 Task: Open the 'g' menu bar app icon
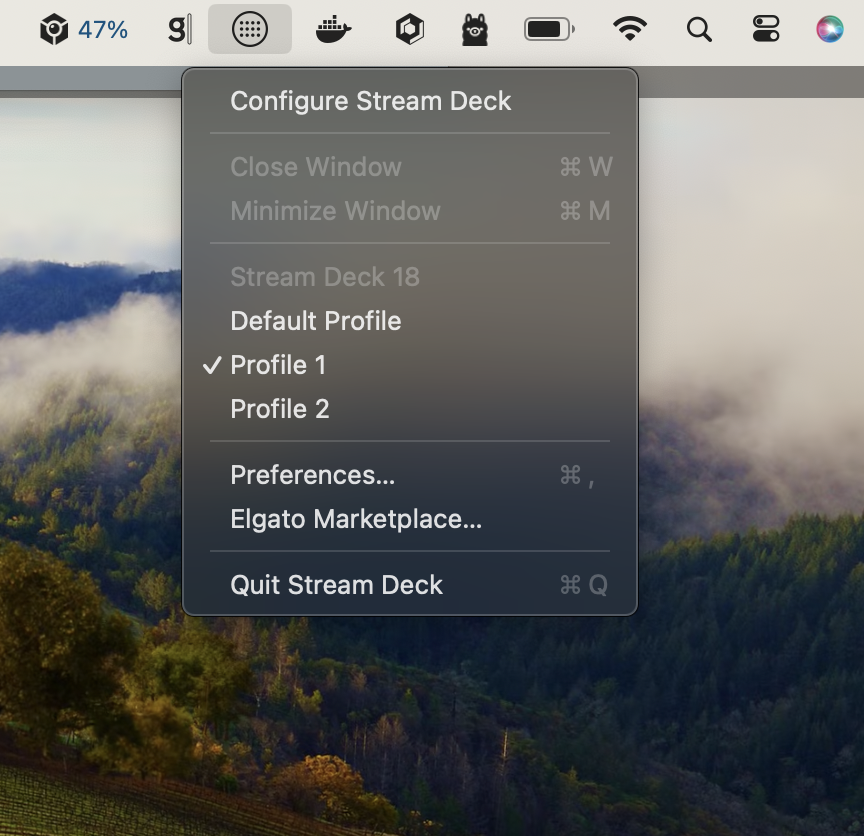coord(180,29)
